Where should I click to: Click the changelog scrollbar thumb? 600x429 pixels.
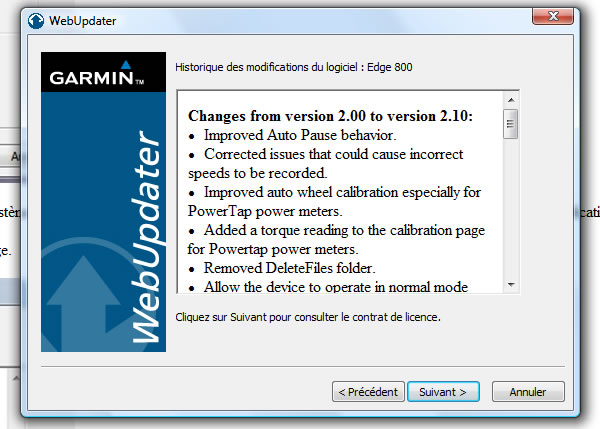click(x=510, y=124)
